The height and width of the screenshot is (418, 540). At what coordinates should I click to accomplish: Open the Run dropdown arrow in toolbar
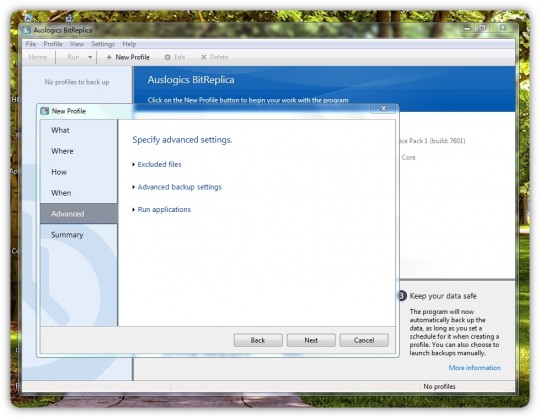[90, 57]
